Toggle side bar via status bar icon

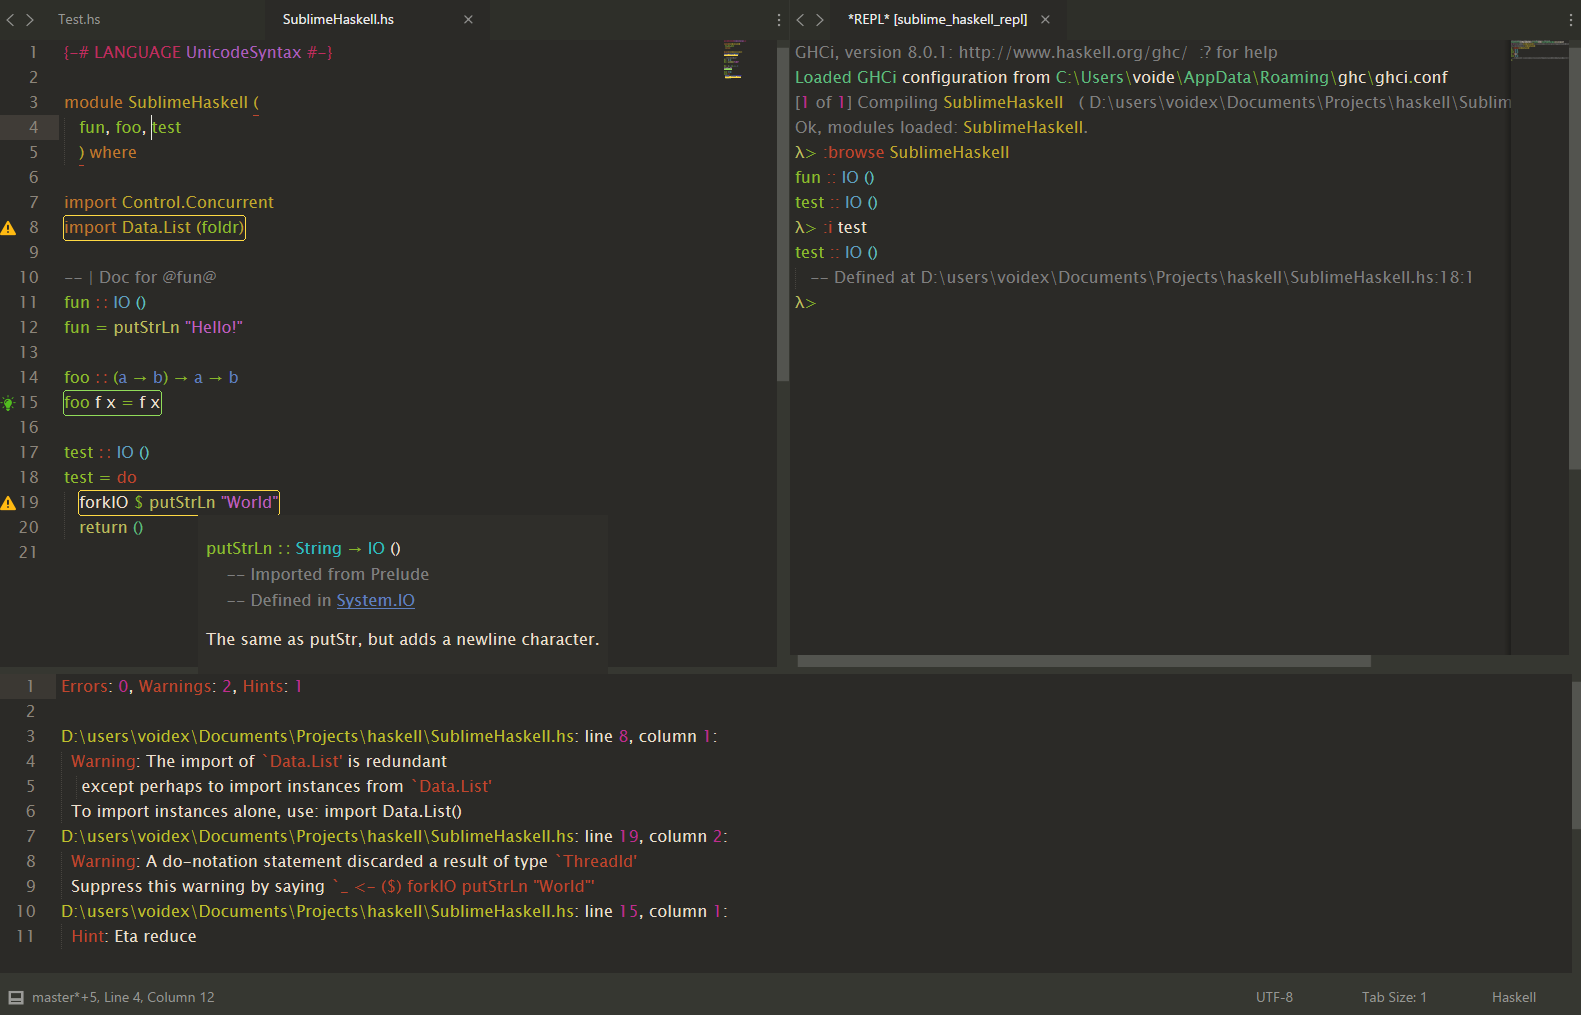[x=16, y=997]
